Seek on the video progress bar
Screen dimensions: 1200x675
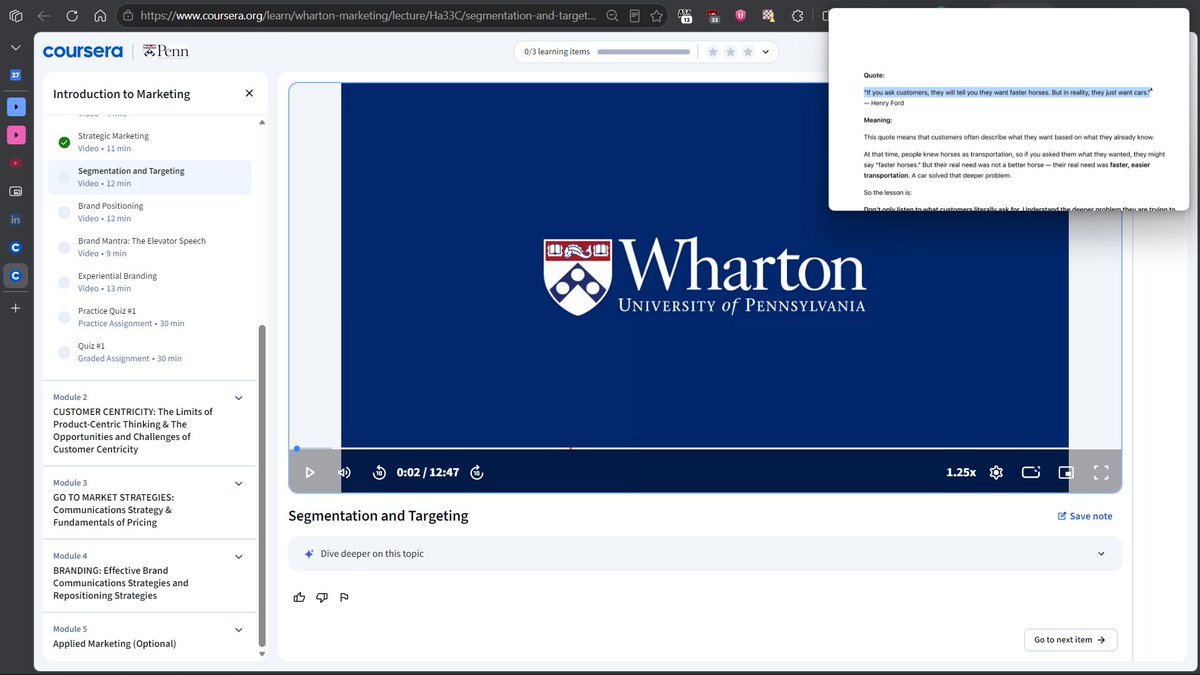click(705, 448)
